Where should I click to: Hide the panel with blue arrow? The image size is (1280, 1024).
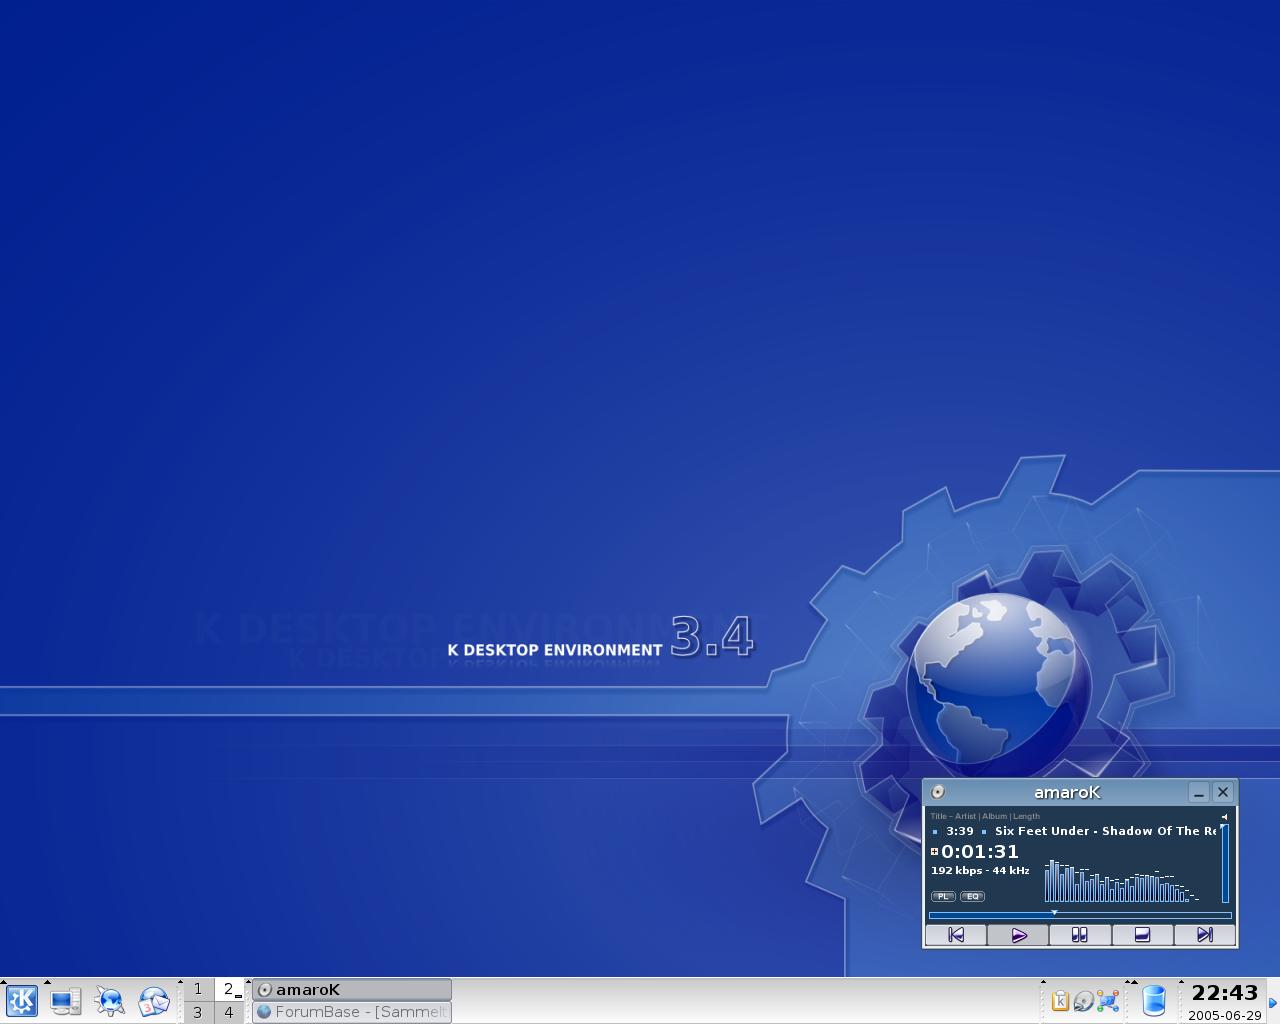click(1273, 1002)
